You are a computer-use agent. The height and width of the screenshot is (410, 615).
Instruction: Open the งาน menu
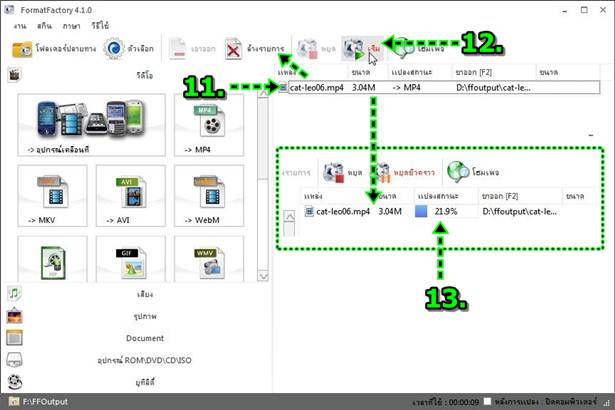click(20, 26)
